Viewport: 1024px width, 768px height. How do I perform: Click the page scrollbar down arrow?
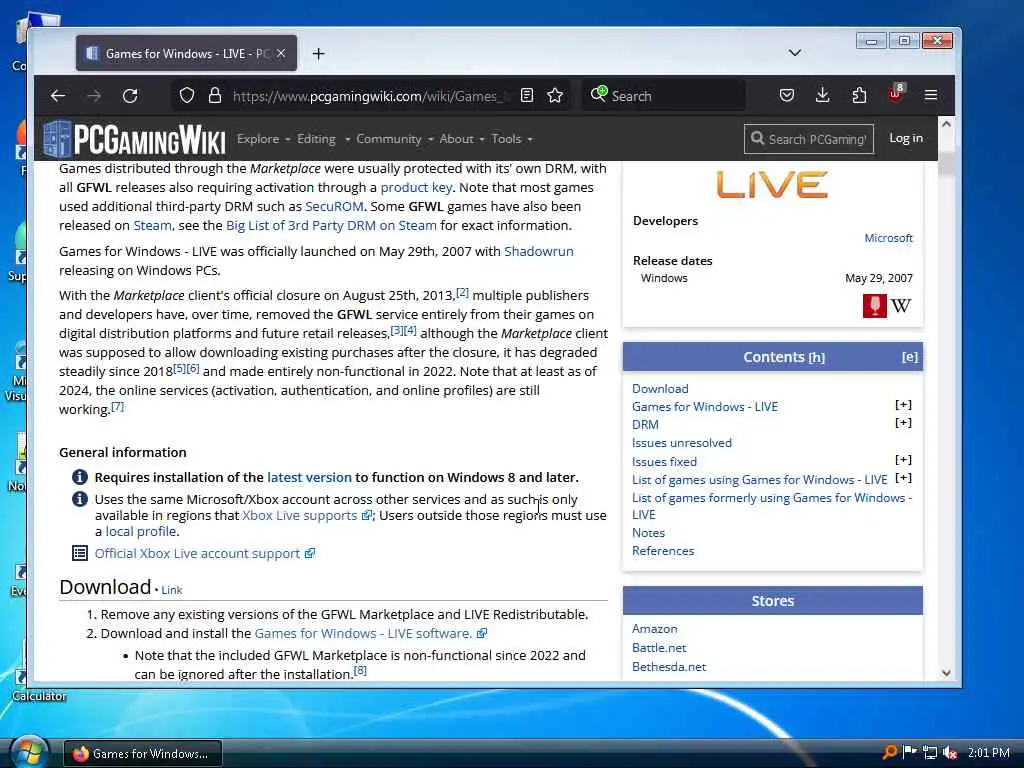click(x=946, y=673)
